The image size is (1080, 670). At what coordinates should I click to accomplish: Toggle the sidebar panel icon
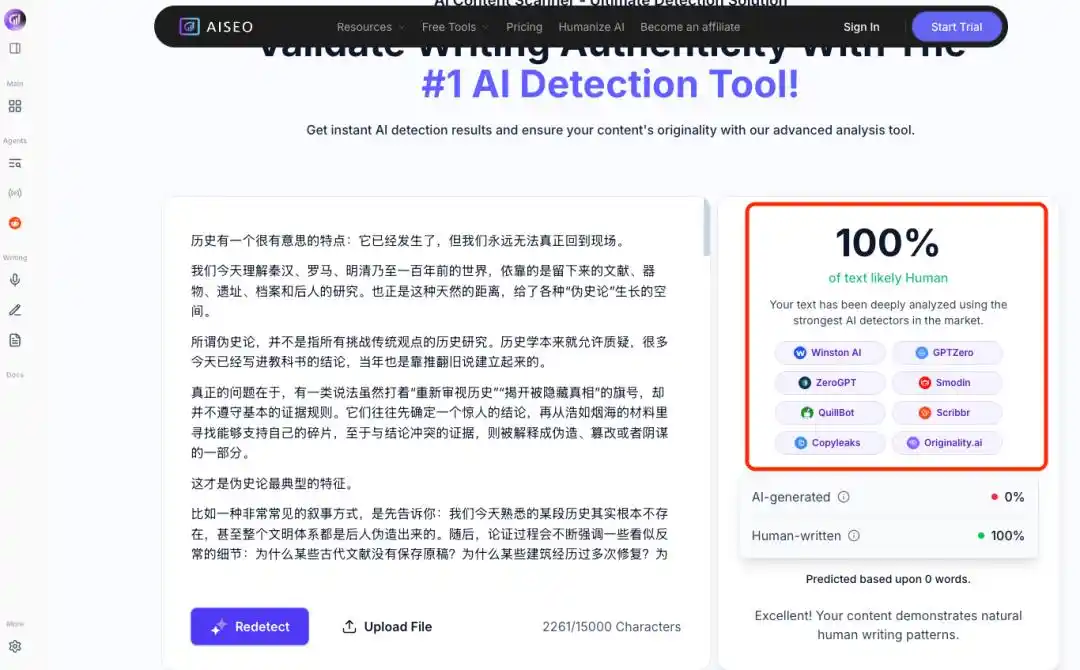pos(15,48)
